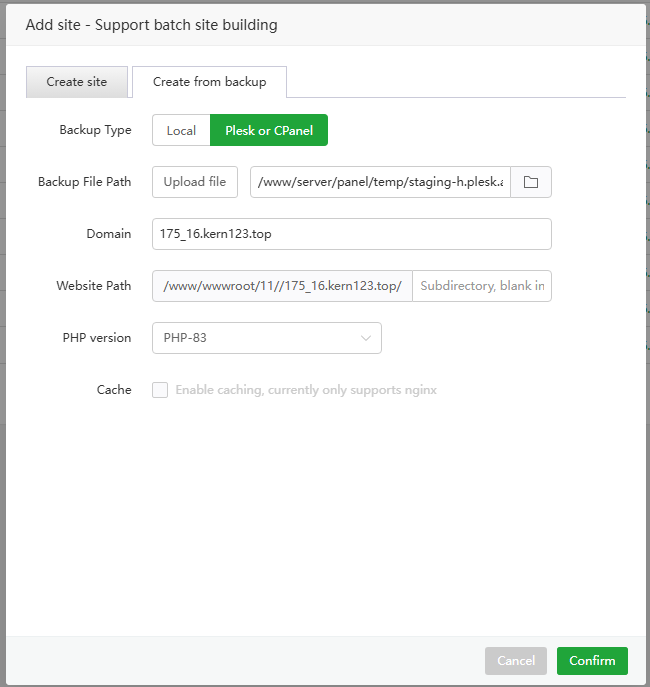Confirm the site creation
Image resolution: width=650 pixels, height=687 pixels.
point(592,661)
